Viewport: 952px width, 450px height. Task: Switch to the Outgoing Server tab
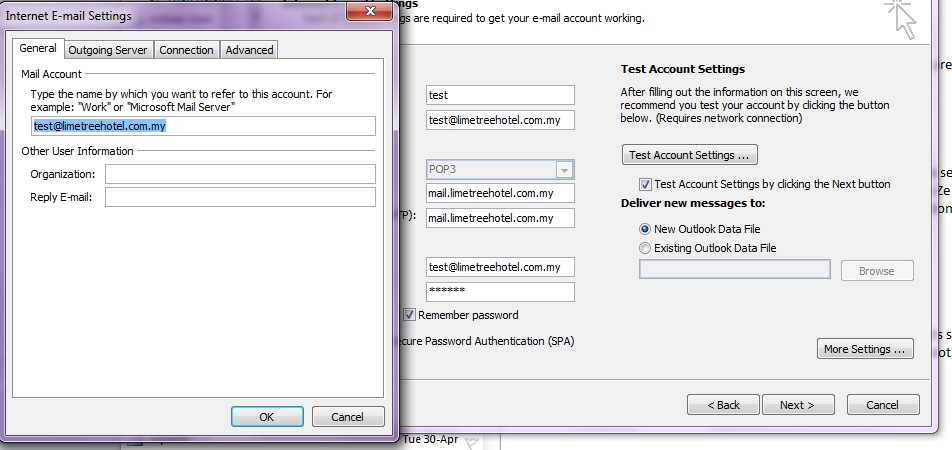108,50
